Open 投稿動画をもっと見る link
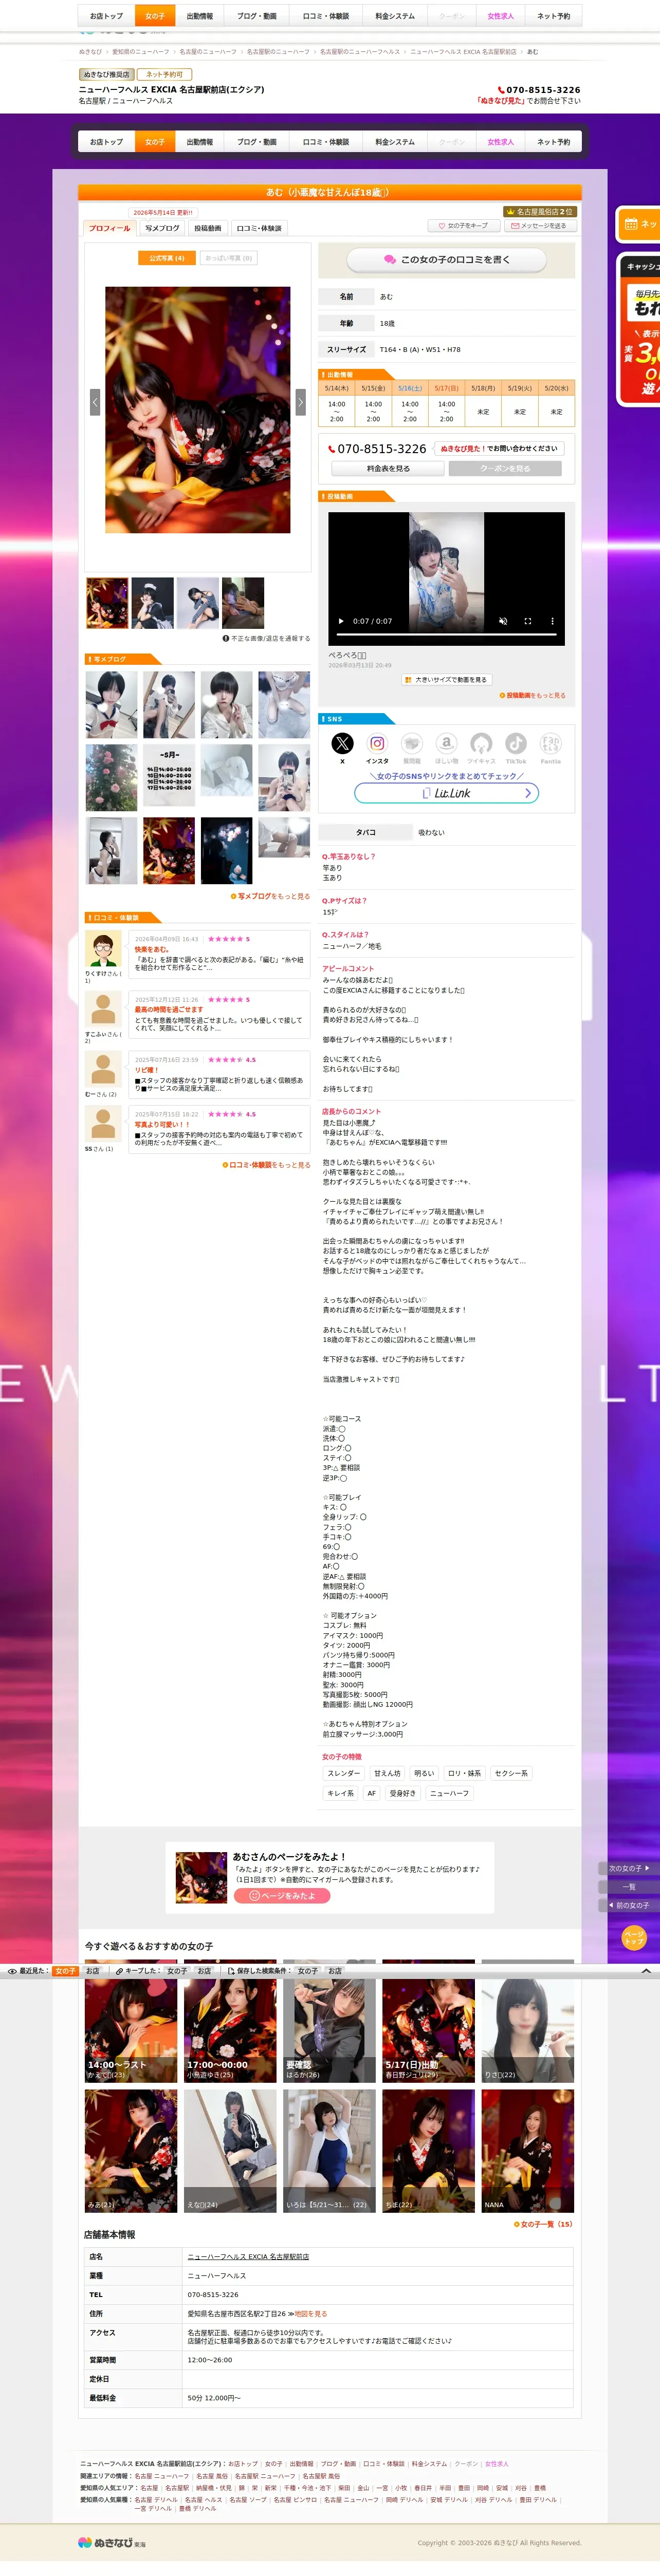Image resolution: width=660 pixels, height=2576 pixels. tap(533, 695)
